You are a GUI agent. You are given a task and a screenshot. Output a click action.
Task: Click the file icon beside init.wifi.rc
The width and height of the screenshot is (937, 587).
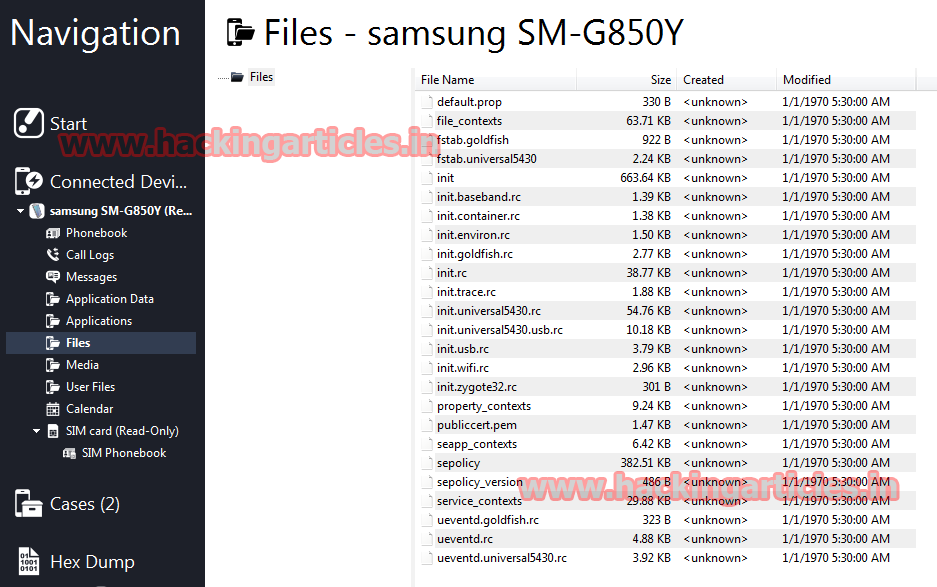(x=427, y=368)
